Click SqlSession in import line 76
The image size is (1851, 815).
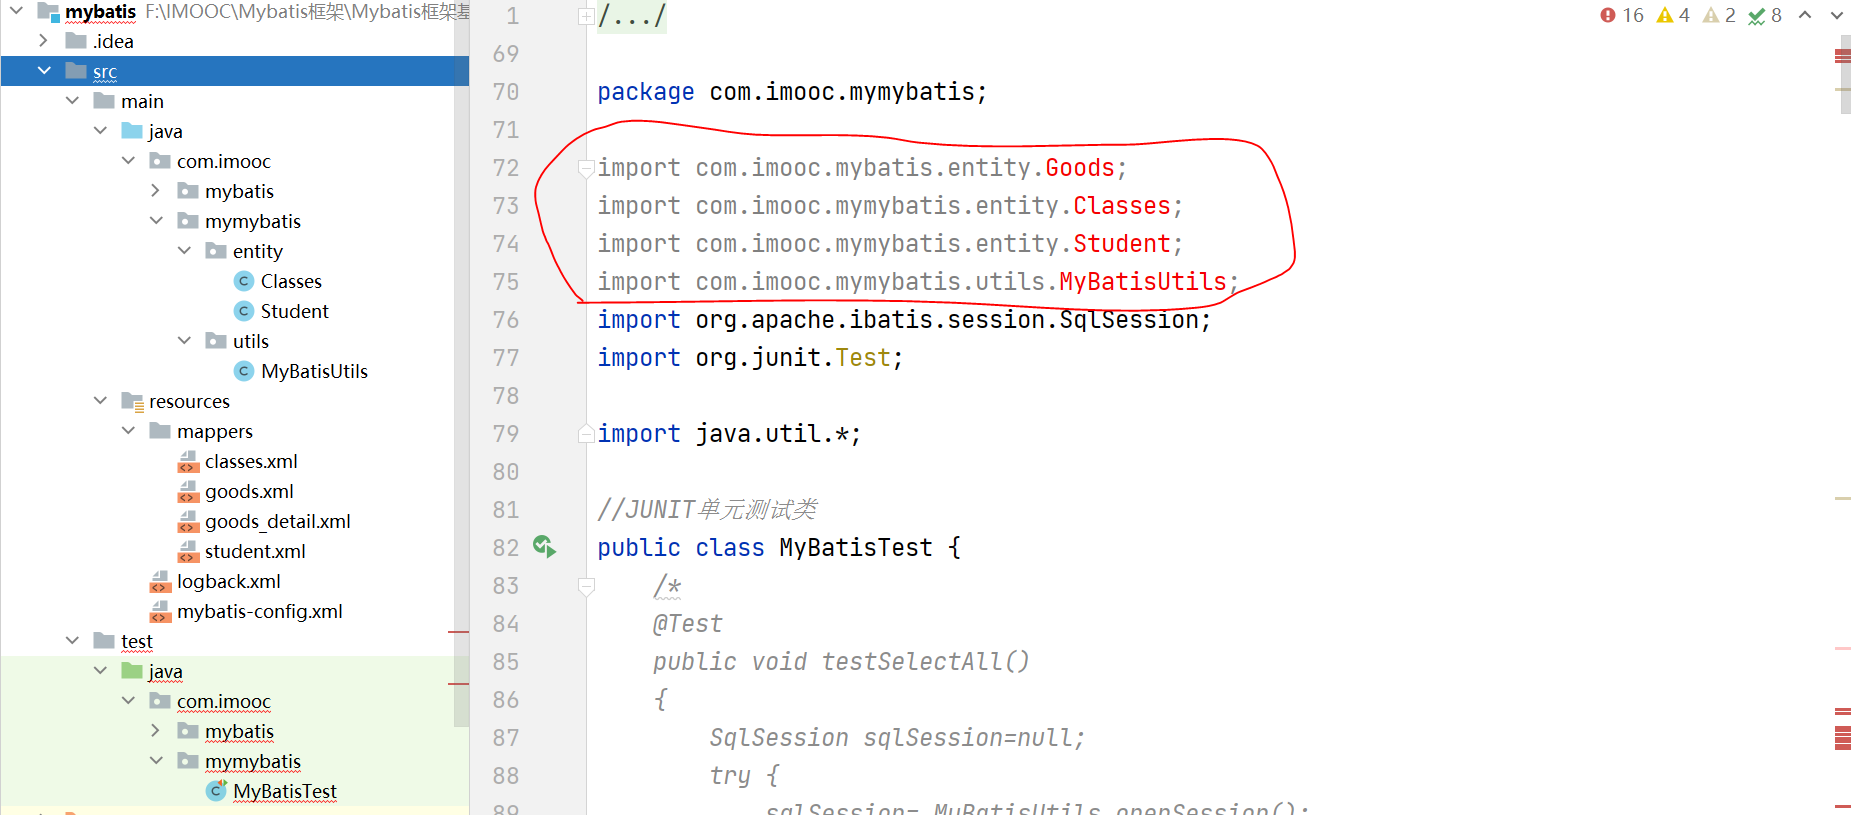coord(1129,320)
